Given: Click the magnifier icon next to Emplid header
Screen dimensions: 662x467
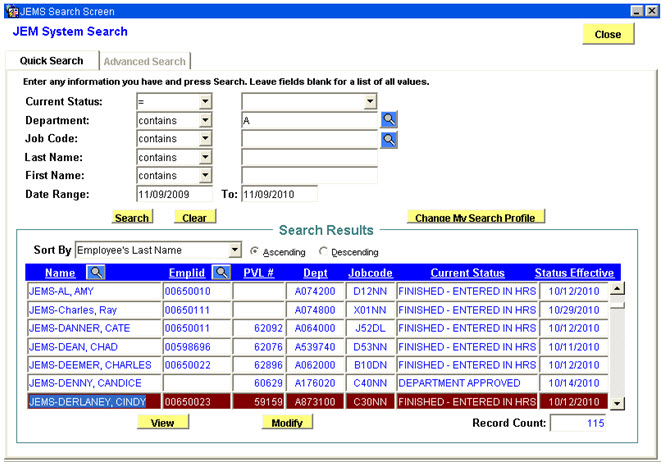Looking at the screenshot, I should [x=221, y=272].
